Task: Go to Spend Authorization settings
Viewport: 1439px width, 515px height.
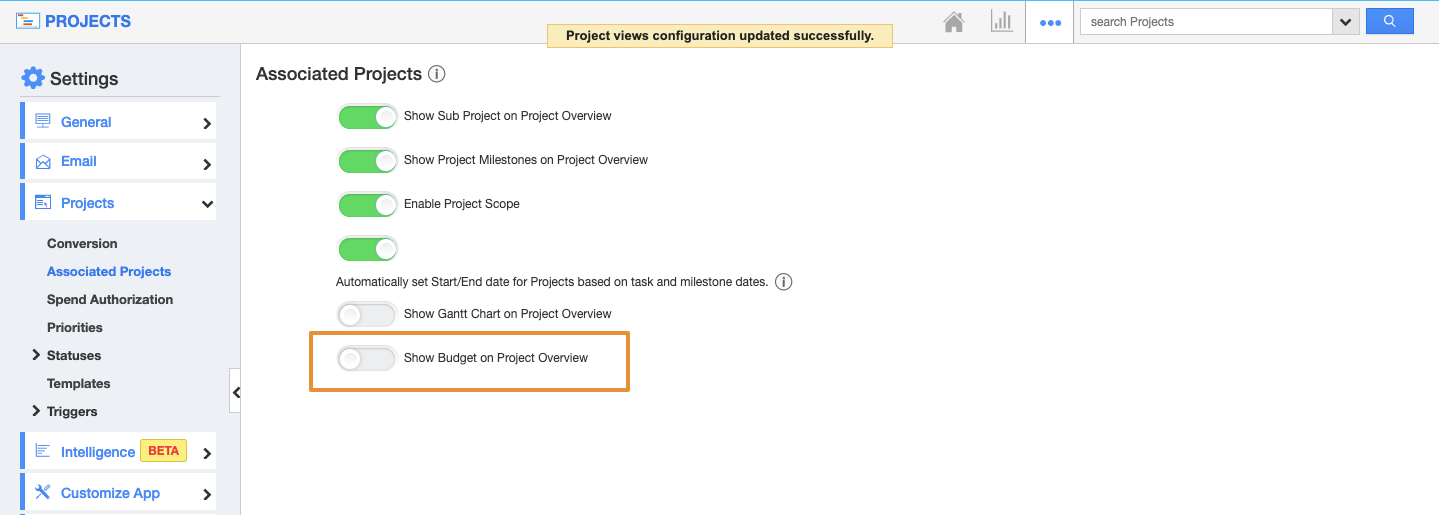Action: tap(110, 299)
